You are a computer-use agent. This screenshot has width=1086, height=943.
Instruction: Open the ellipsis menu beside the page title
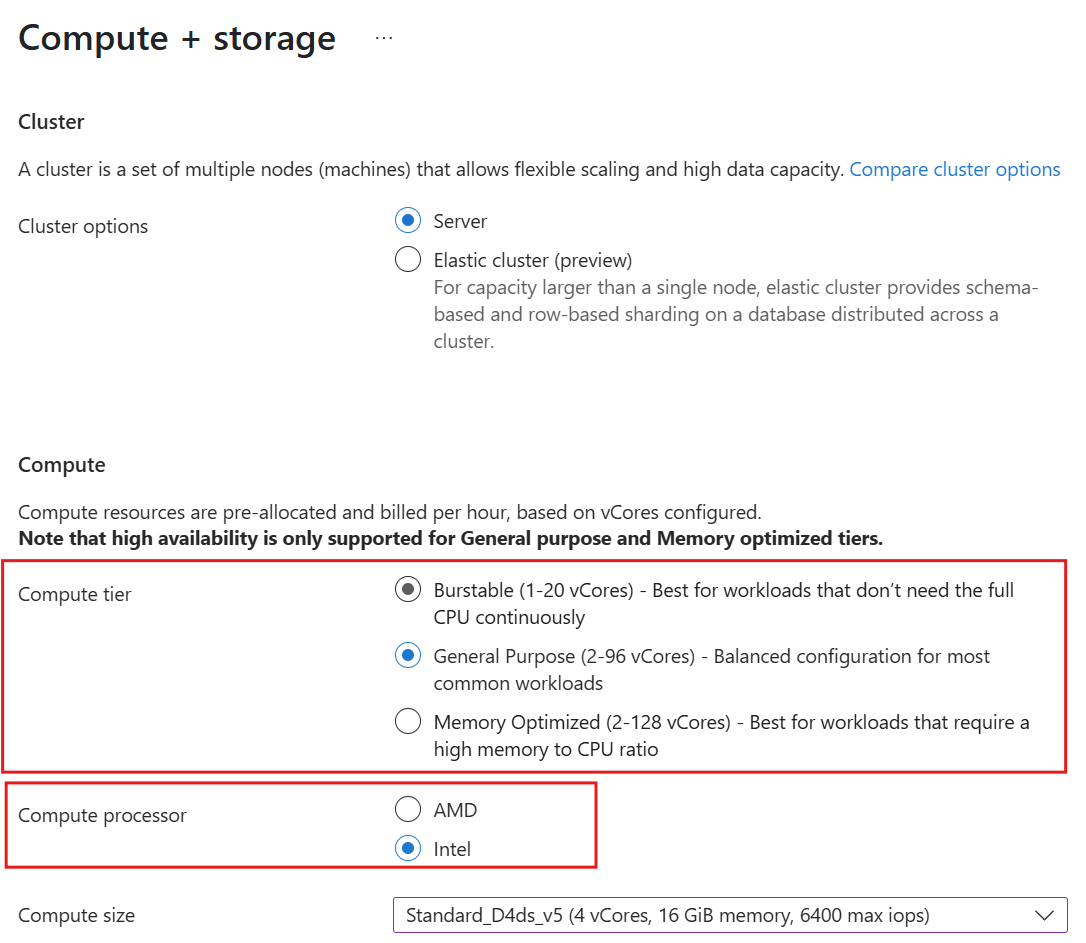[384, 38]
